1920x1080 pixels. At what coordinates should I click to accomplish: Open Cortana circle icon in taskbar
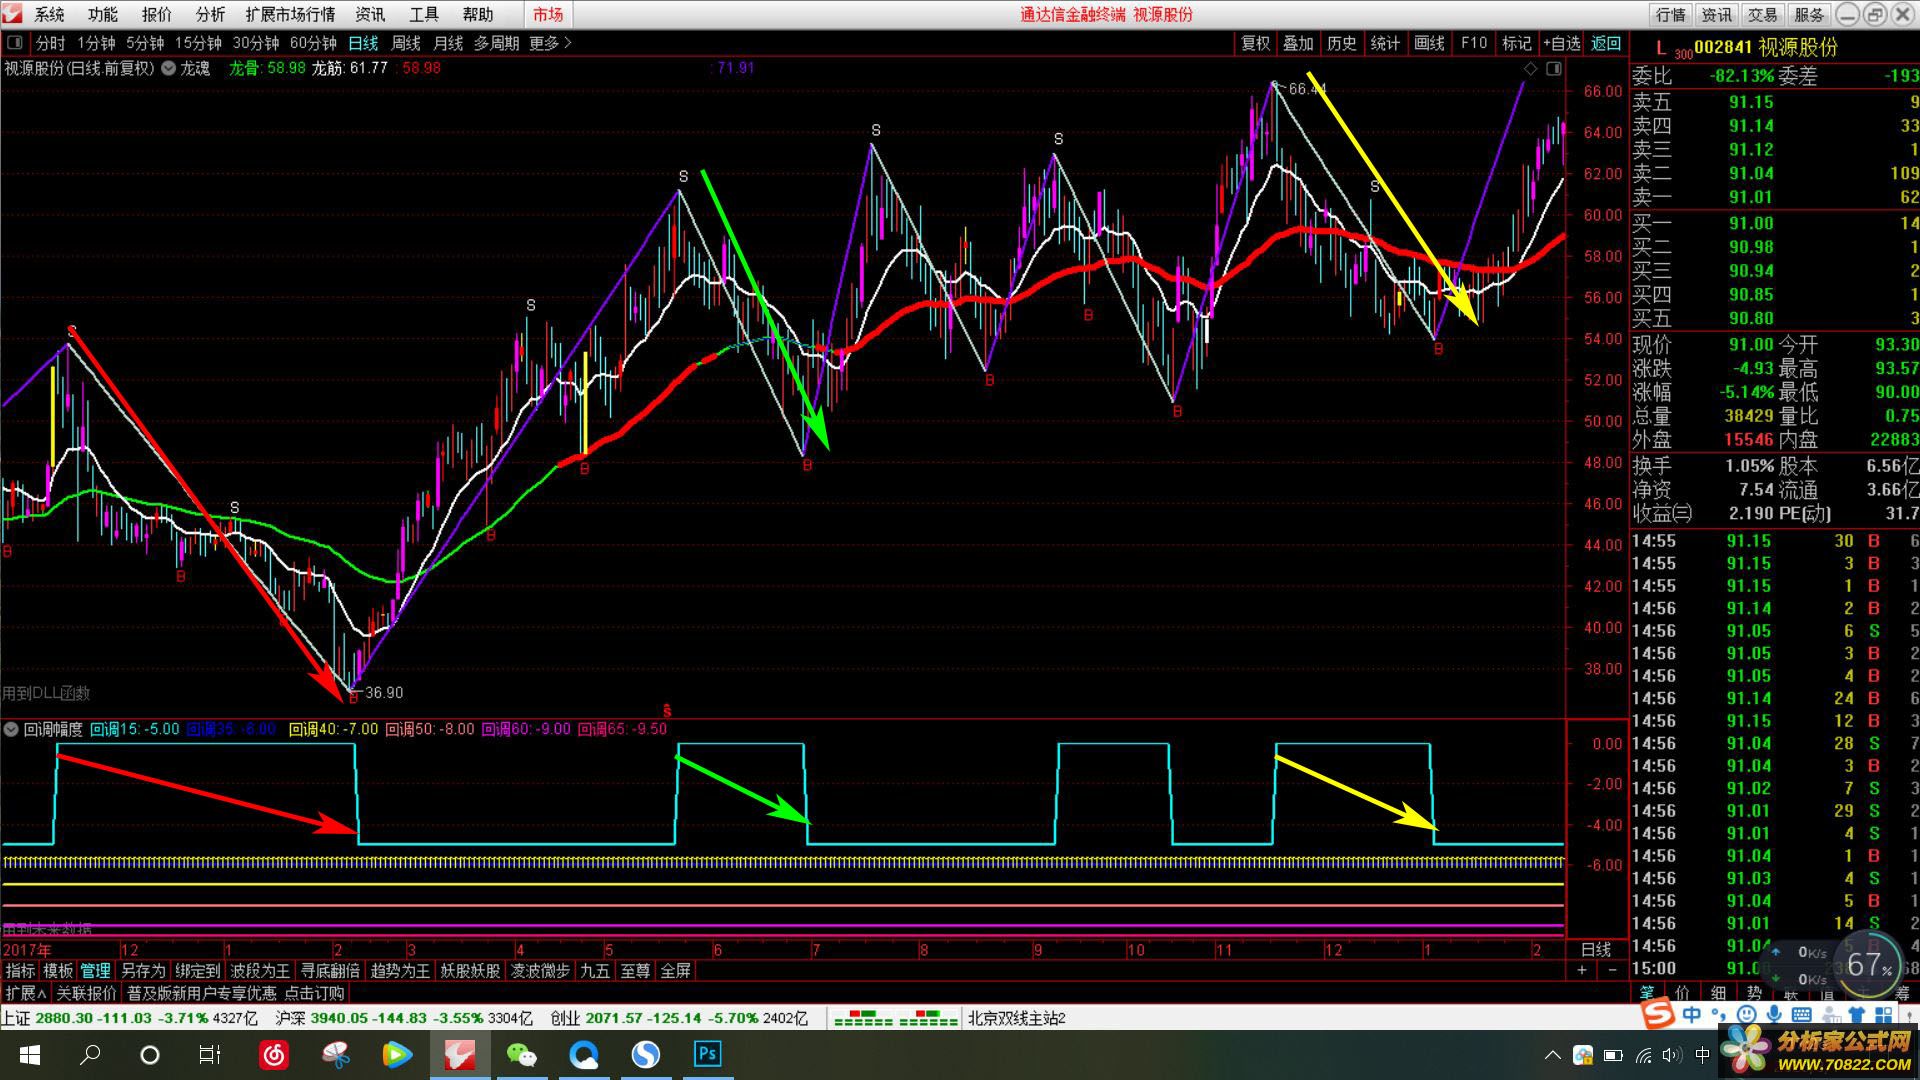click(x=150, y=1055)
